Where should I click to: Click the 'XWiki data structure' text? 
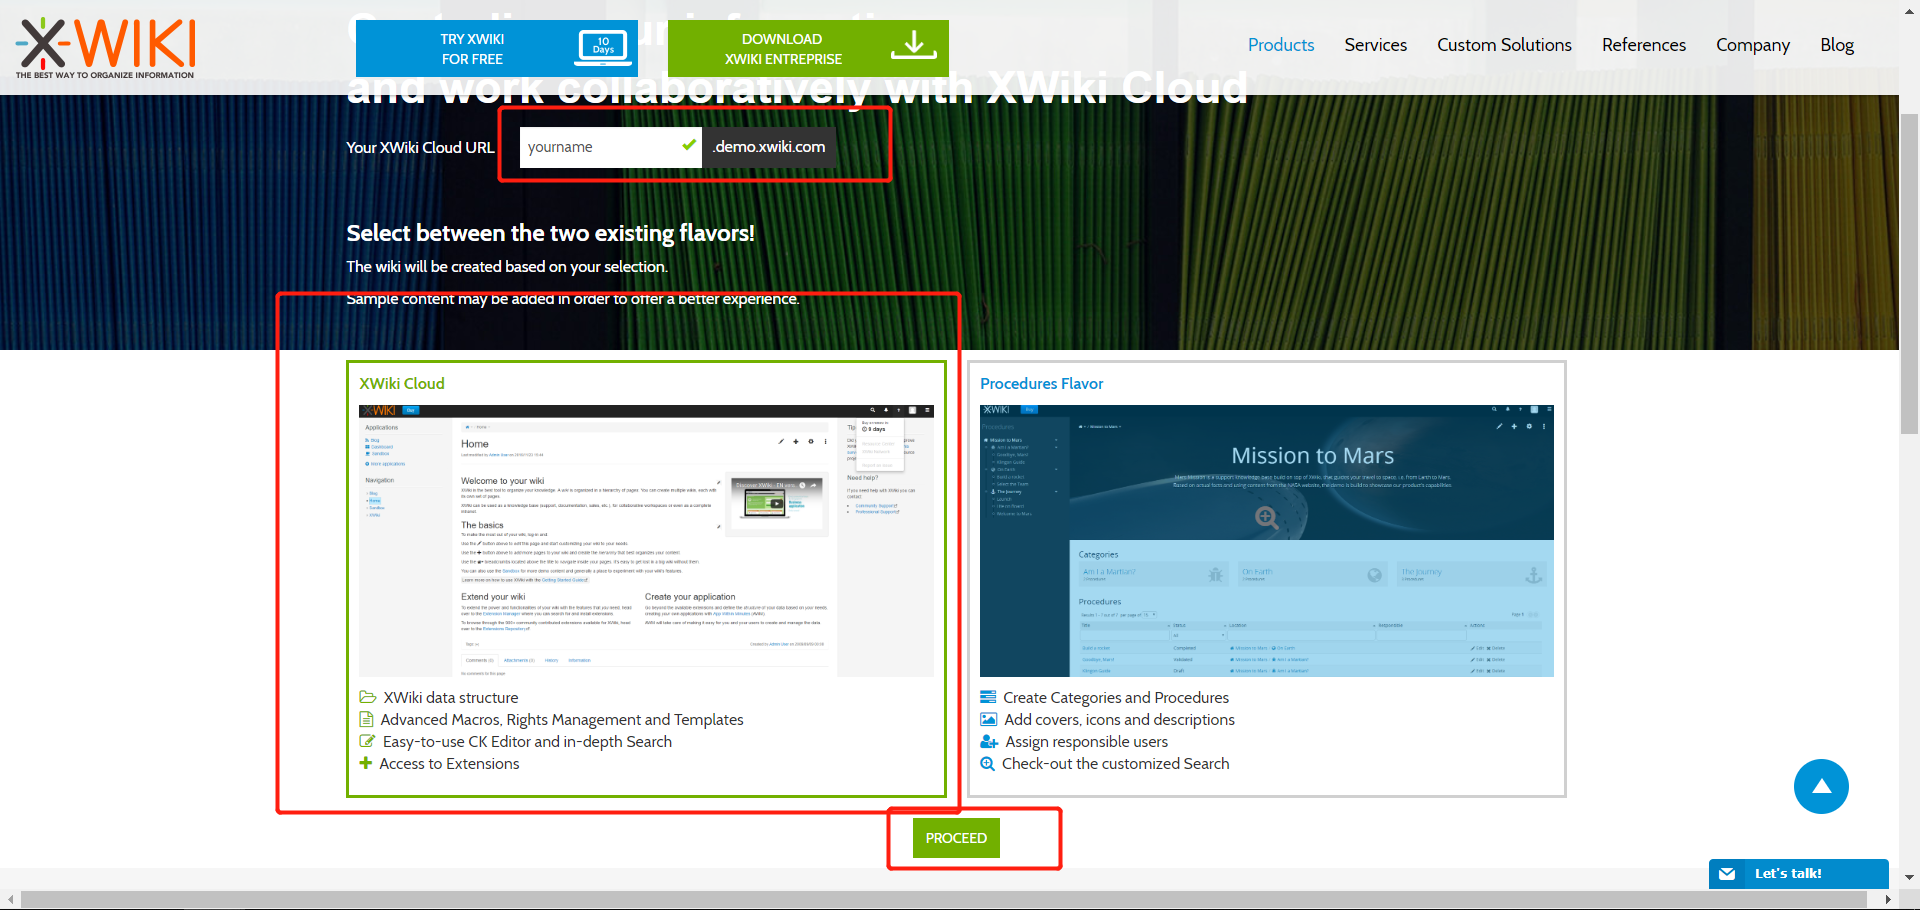tap(451, 698)
